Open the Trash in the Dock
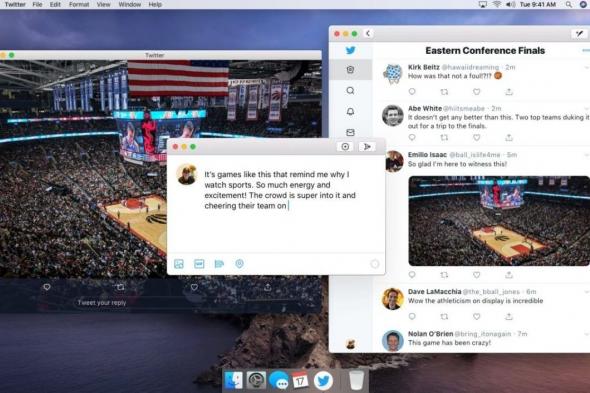The width and height of the screenshot is (590, 393). [356, 381]
